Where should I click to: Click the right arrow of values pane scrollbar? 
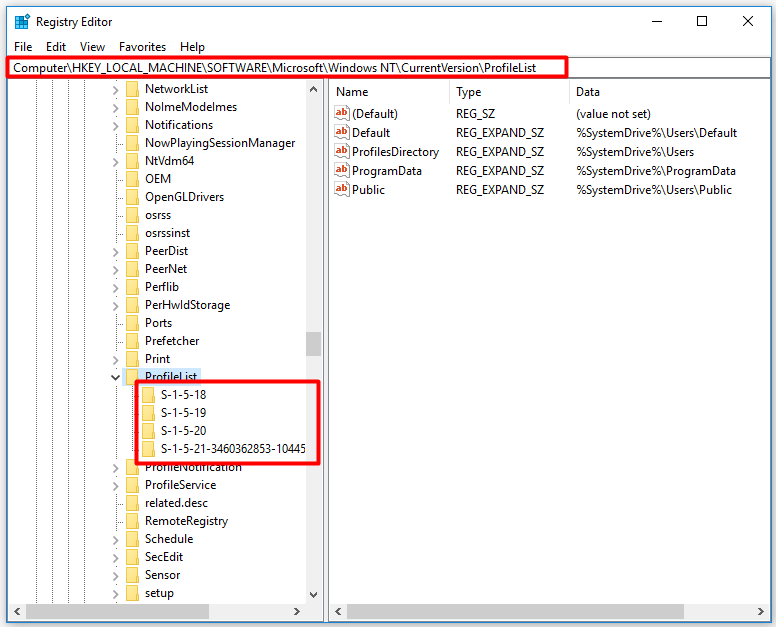coord(761,612)
